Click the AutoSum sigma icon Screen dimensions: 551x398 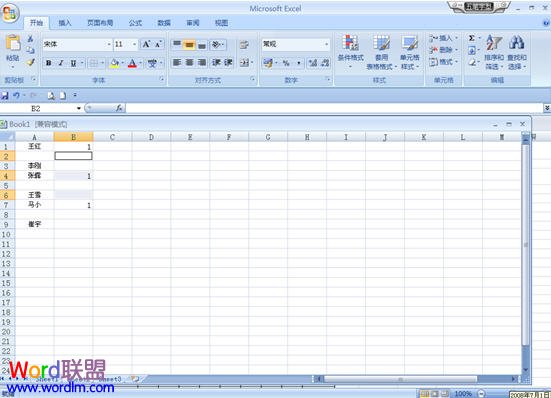tap(472, 38)
